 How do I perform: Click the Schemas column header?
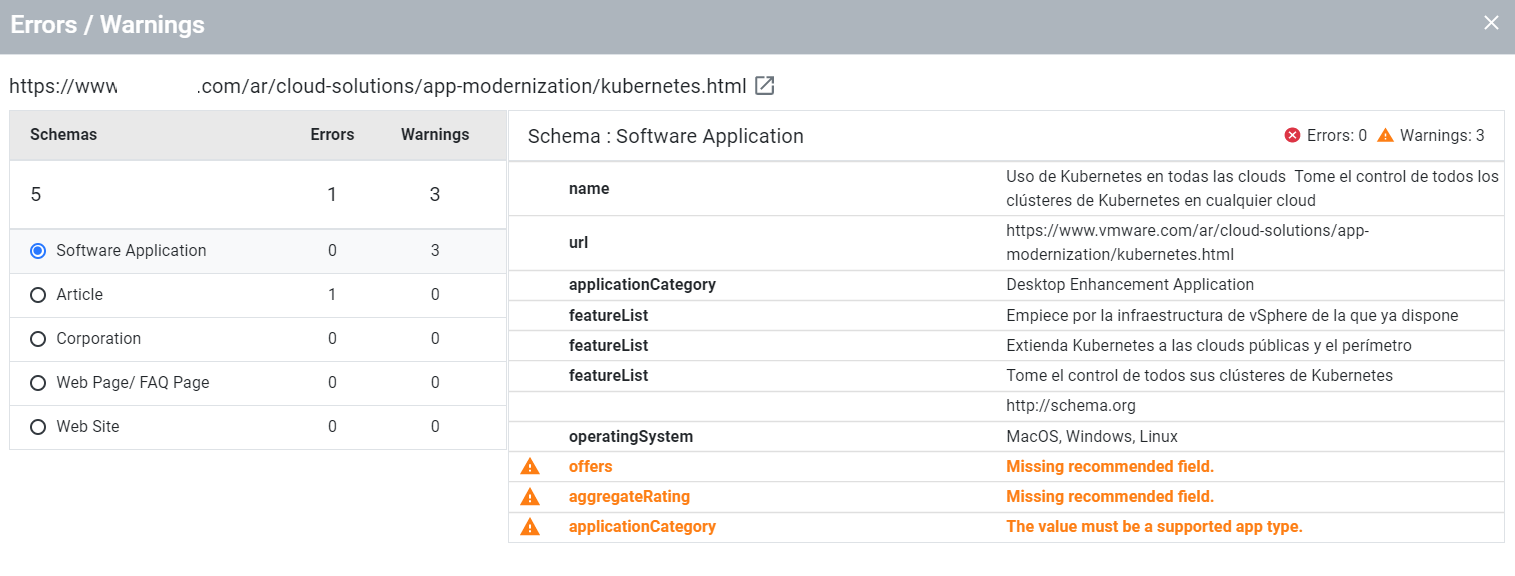[x=63, y=134]
